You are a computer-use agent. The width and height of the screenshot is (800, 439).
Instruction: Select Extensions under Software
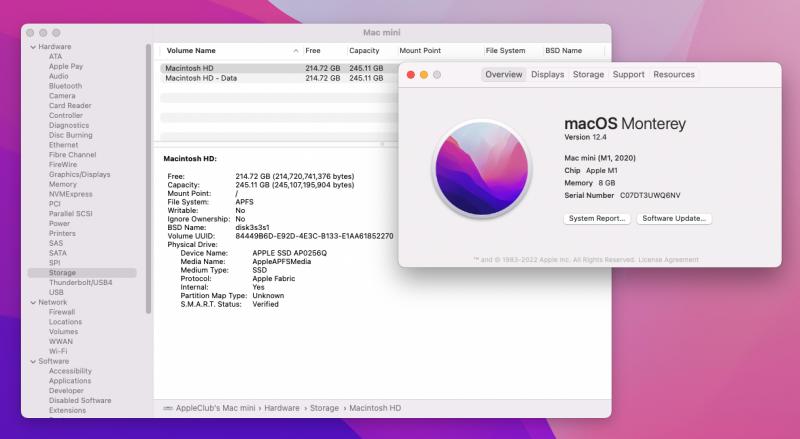click(x=67, y=410)
